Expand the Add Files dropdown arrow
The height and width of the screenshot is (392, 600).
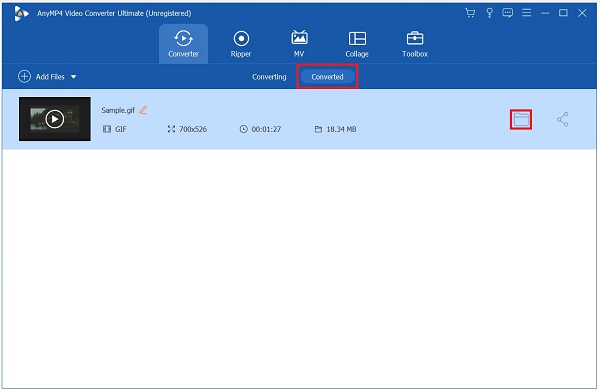coord(73,77)
